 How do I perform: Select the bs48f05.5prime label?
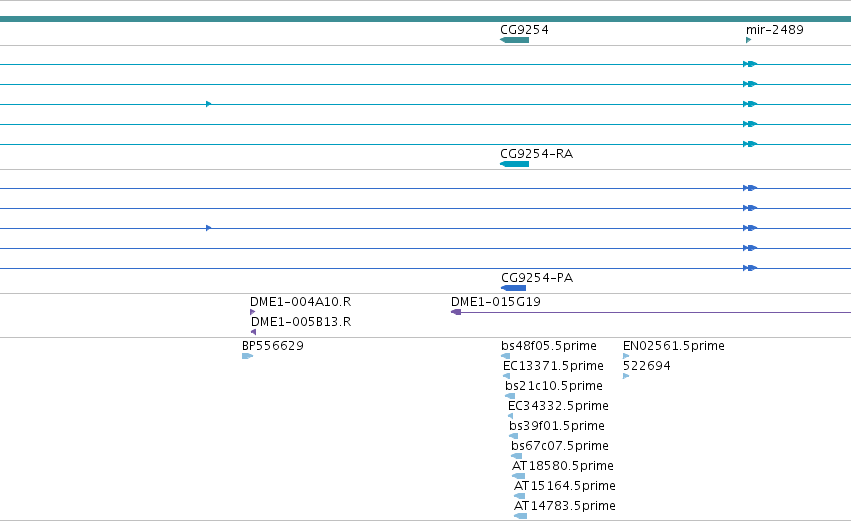click(x=549, y=346)
